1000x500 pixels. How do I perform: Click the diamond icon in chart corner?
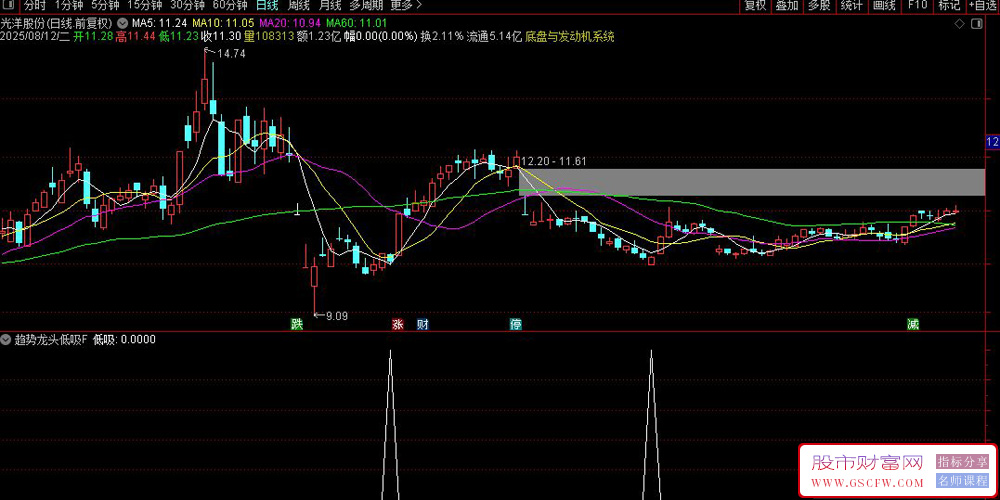click(x=959, y=24)
